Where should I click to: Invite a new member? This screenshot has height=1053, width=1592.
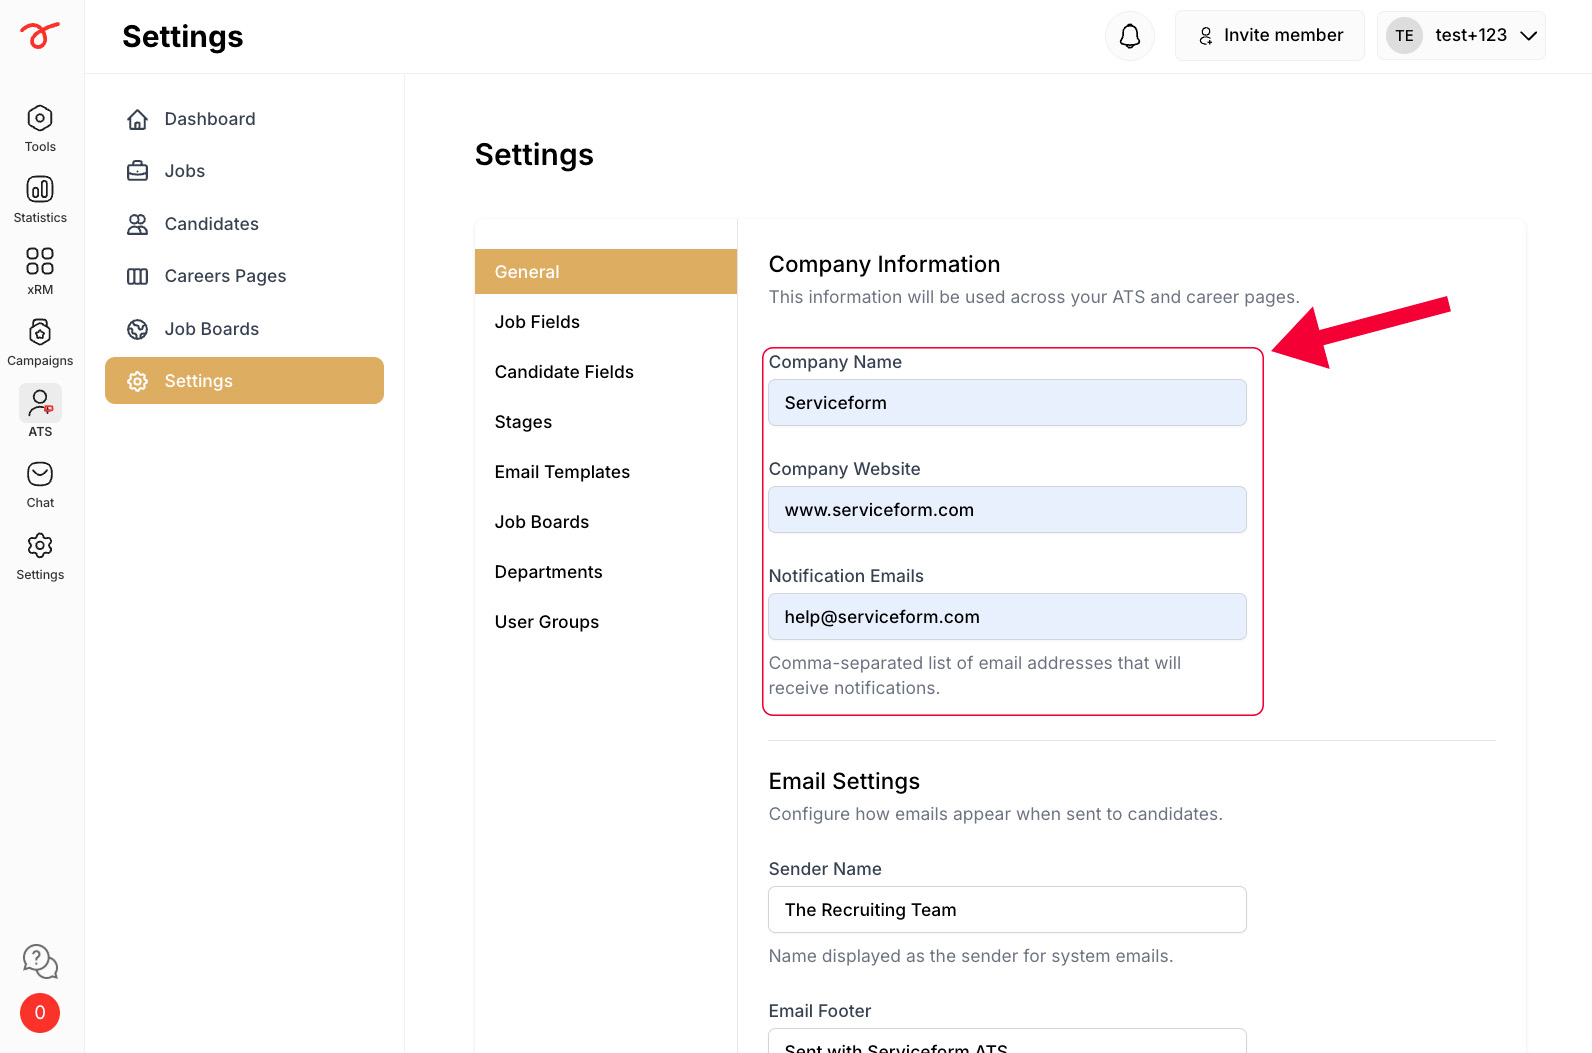pyautogui.click(x=1270, y=36)
